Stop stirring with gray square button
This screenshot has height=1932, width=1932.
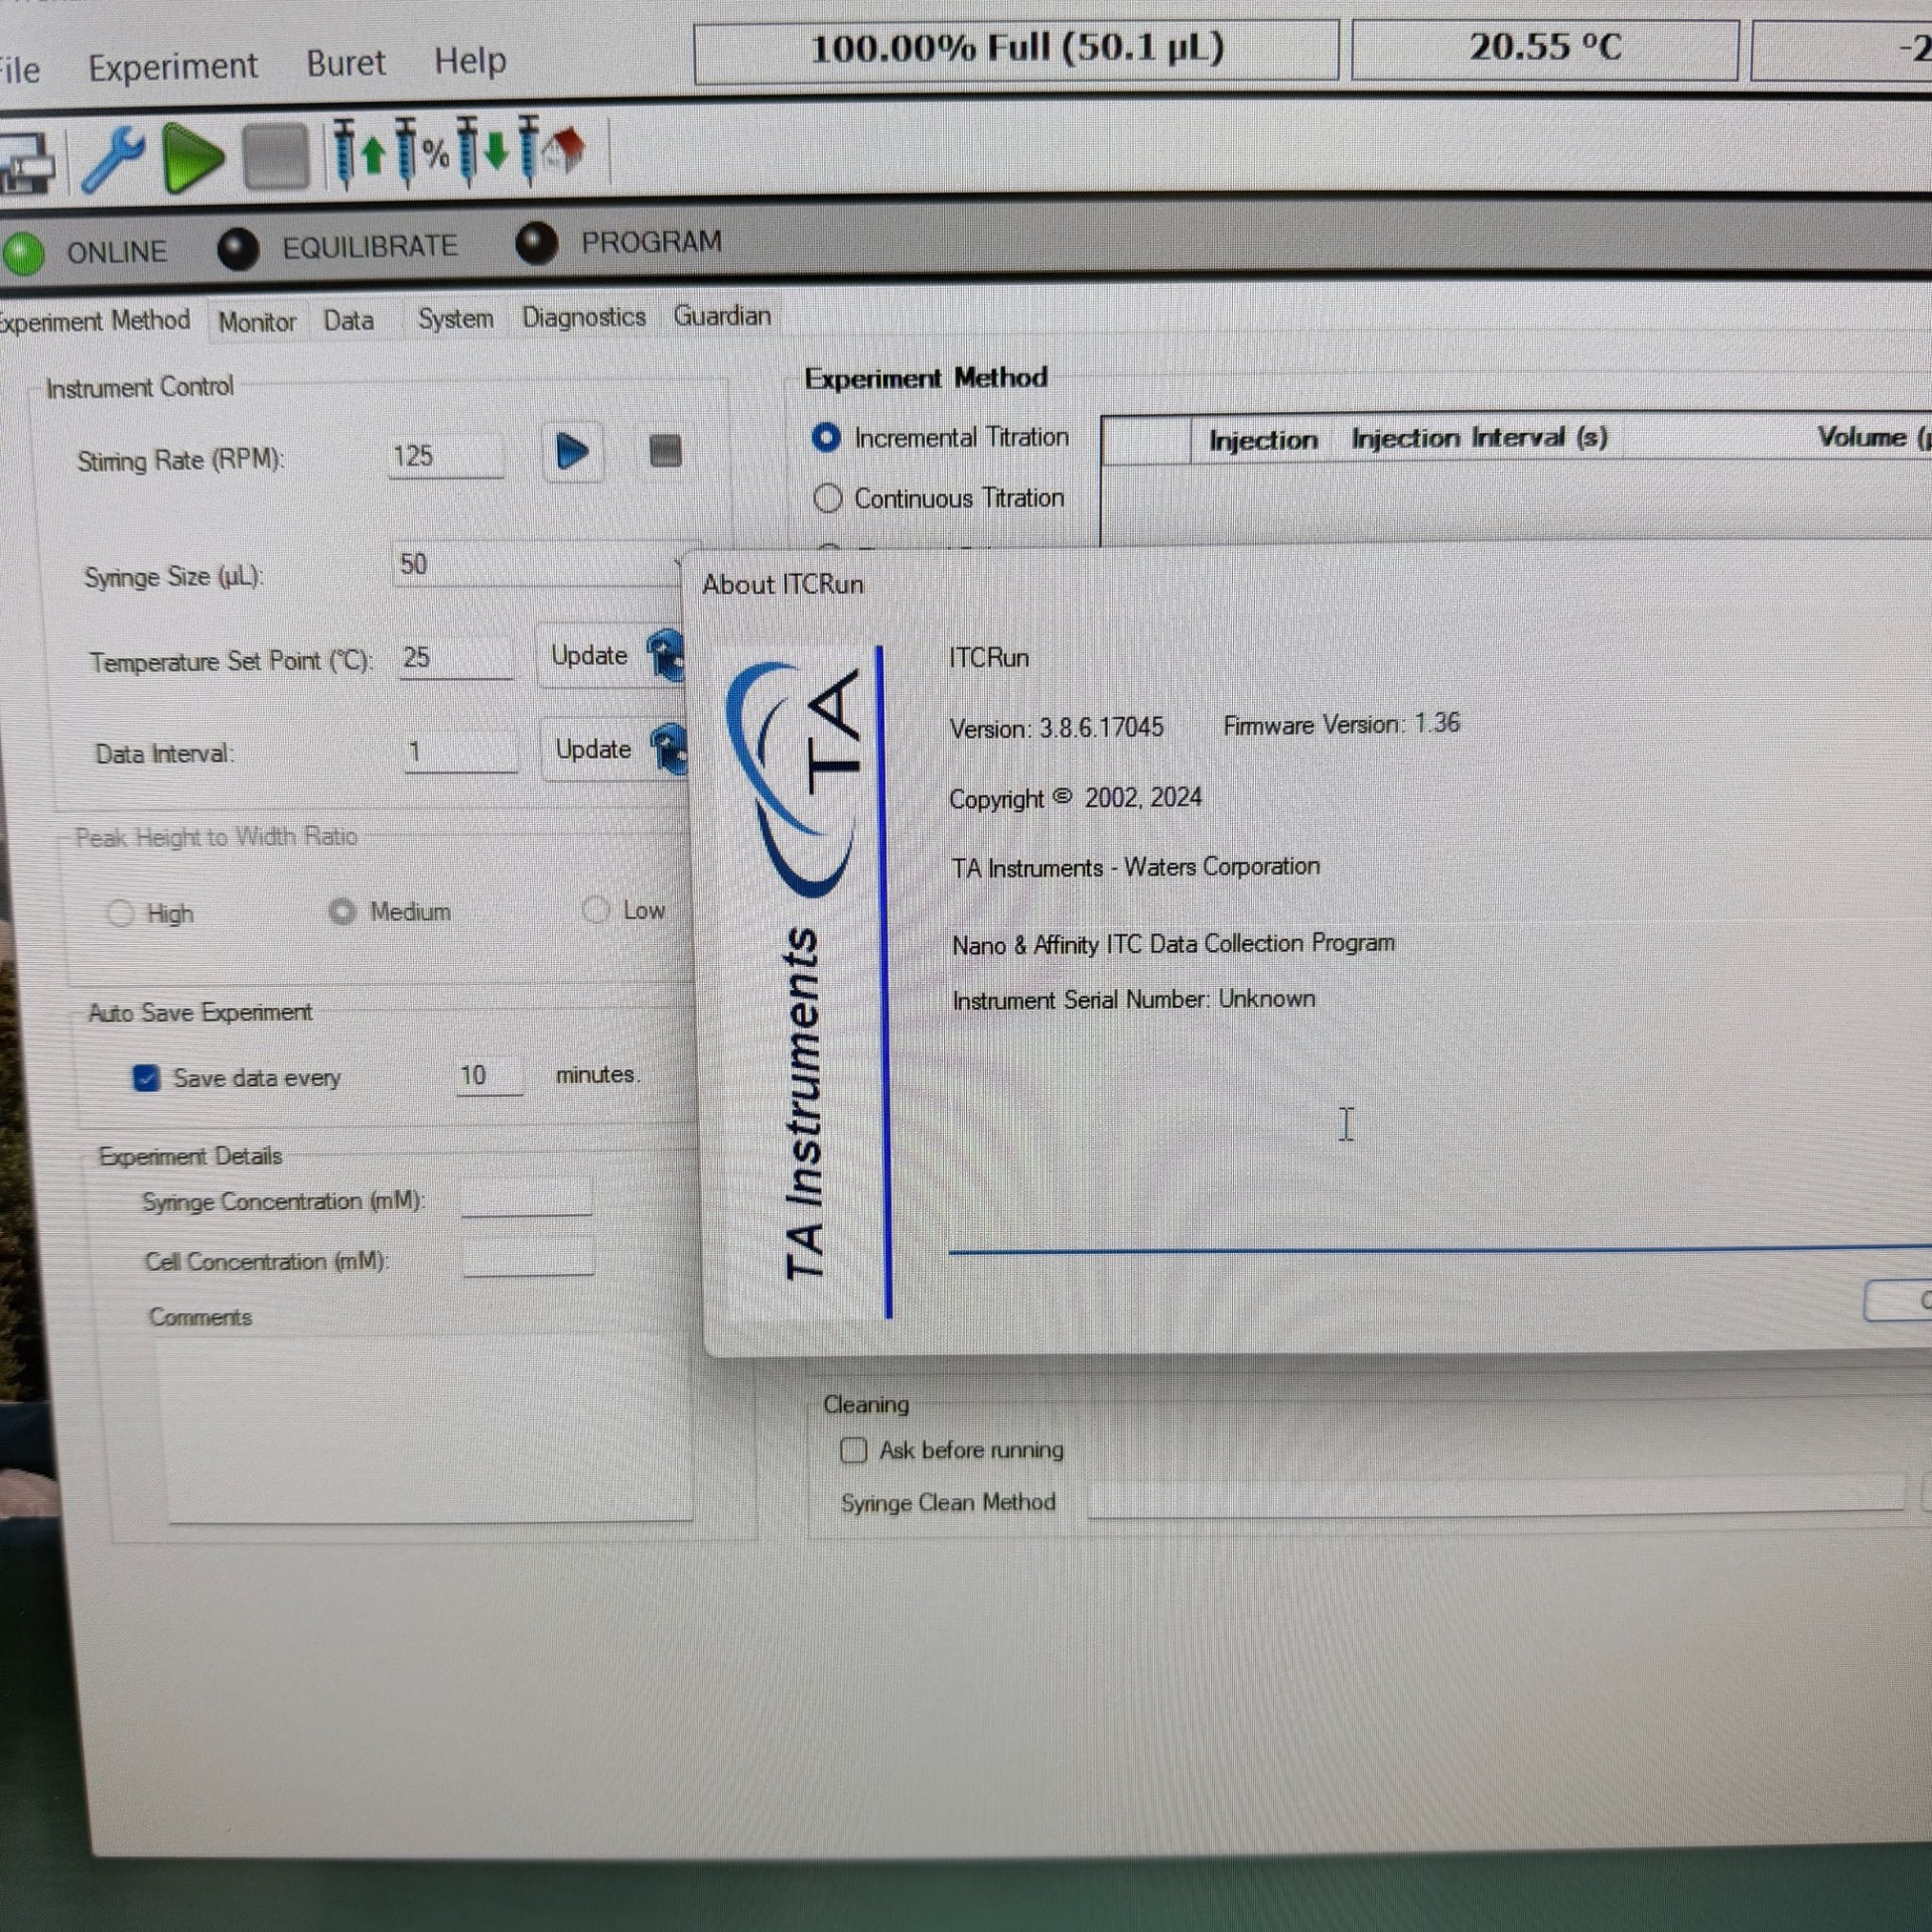665,451
